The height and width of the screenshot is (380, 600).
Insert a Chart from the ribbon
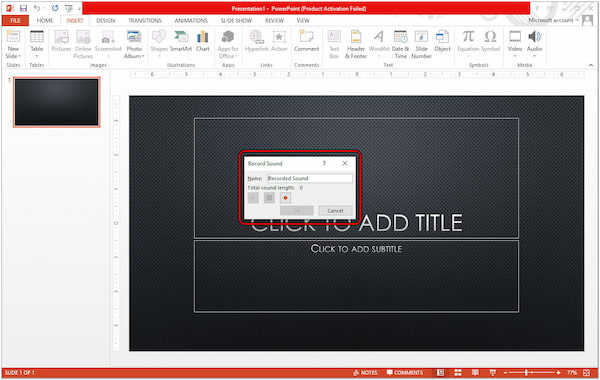202,41
